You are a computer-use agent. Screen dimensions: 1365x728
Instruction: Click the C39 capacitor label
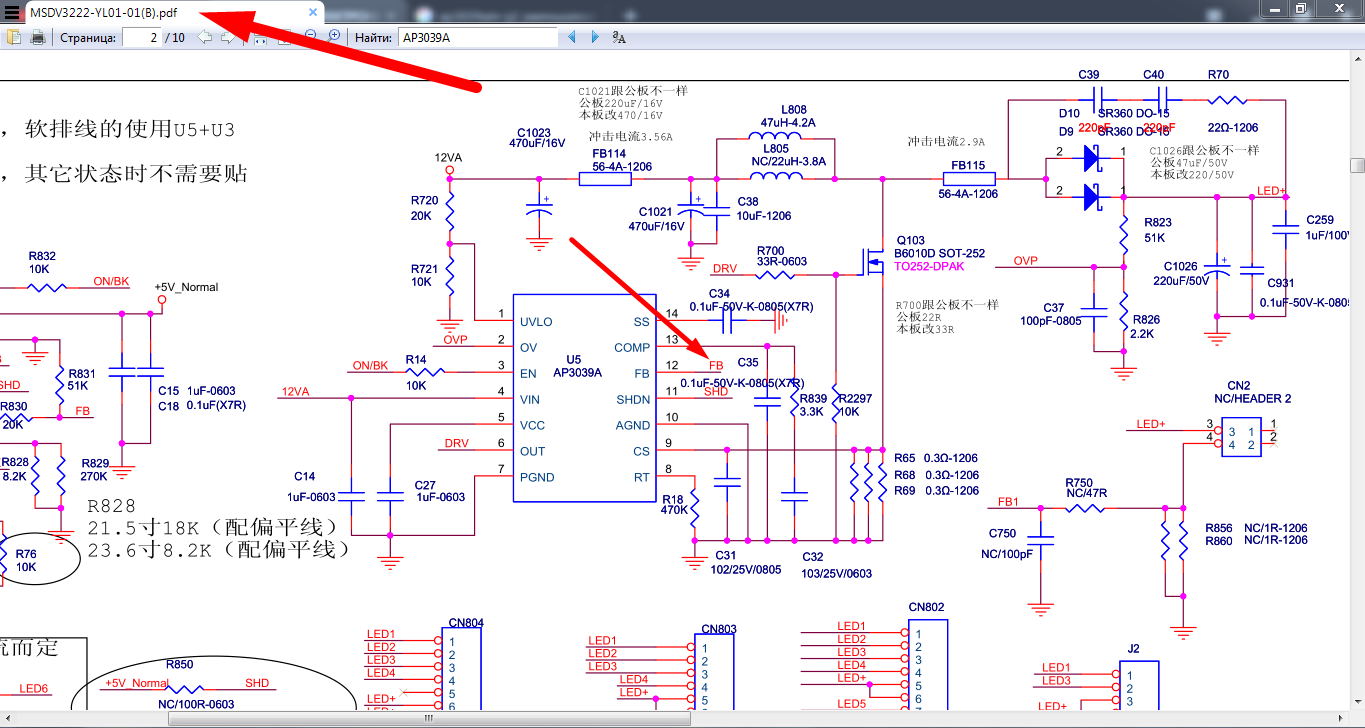point(1089,74)
